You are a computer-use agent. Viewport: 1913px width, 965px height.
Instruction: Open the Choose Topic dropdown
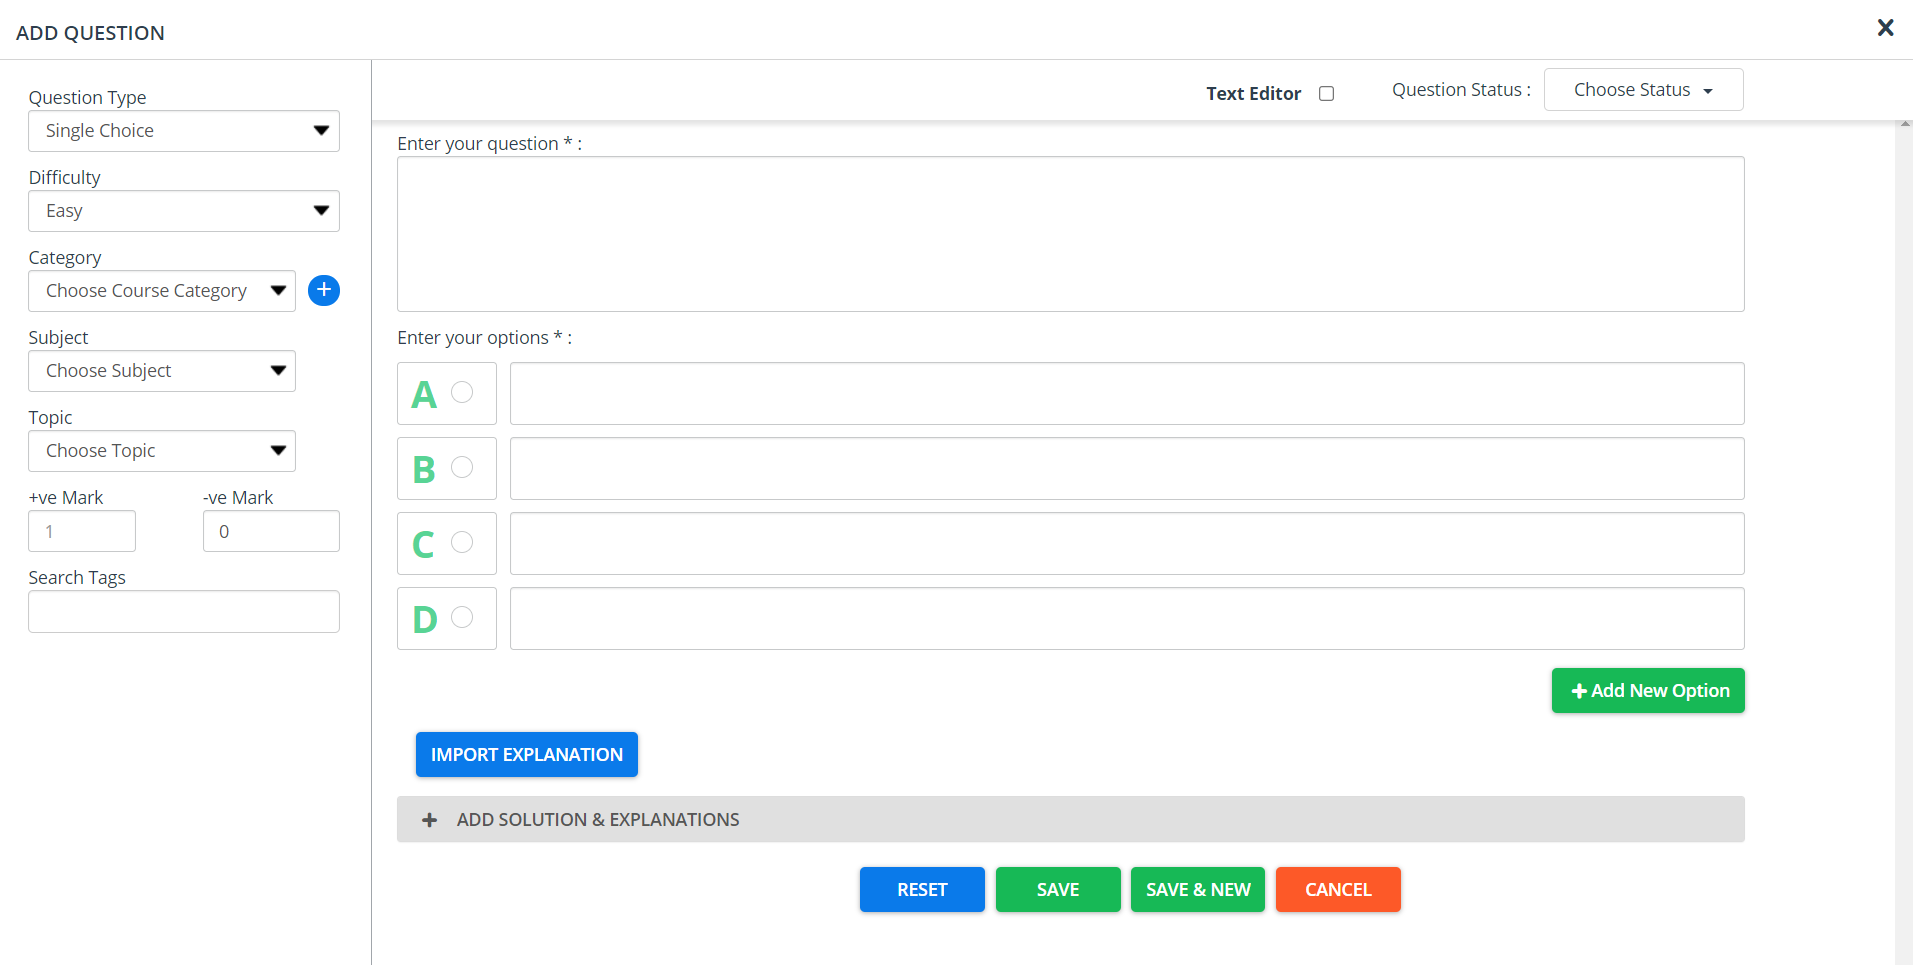[x=162, y=451]
